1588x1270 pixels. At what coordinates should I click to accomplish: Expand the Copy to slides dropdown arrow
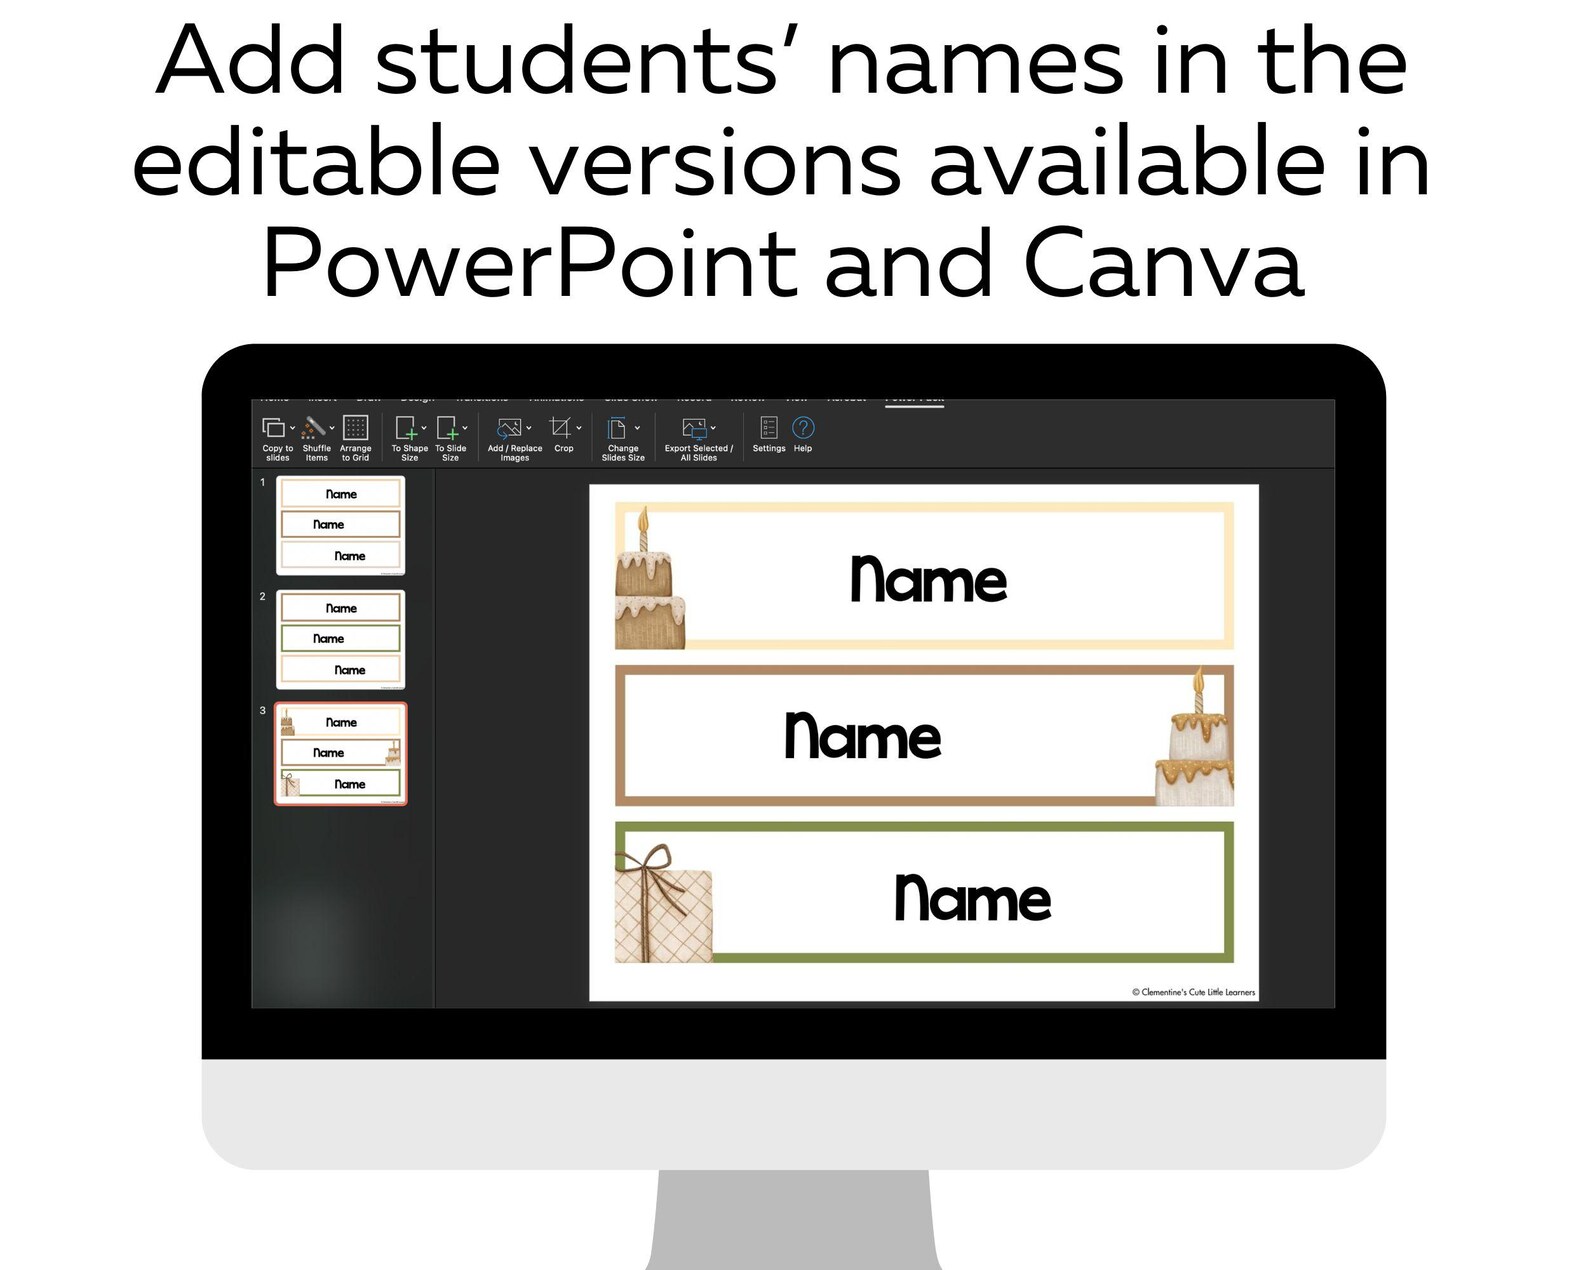[x=292, y=428]
